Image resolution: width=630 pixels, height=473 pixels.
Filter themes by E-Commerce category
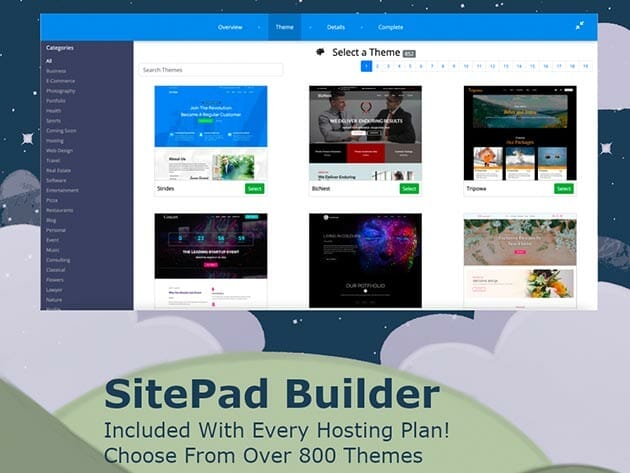tap(61, 81)
